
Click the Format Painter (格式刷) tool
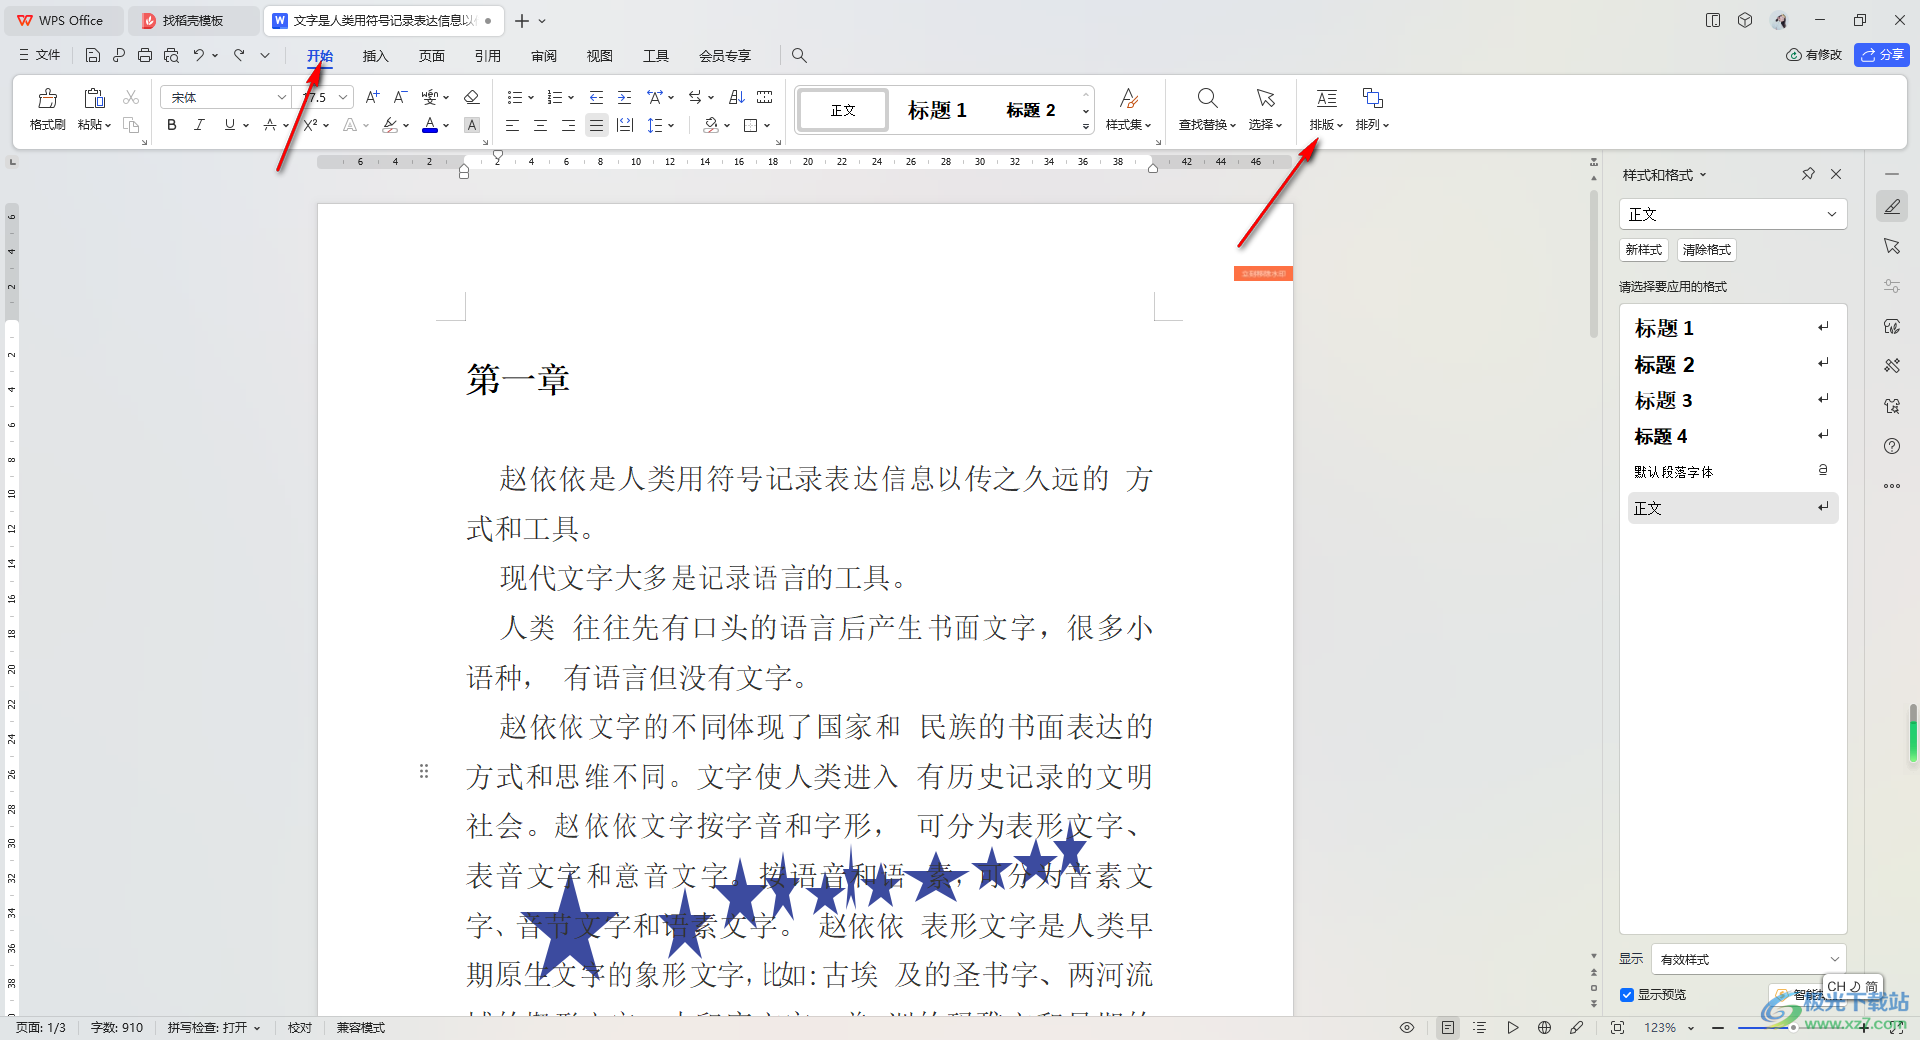[47, 109]
